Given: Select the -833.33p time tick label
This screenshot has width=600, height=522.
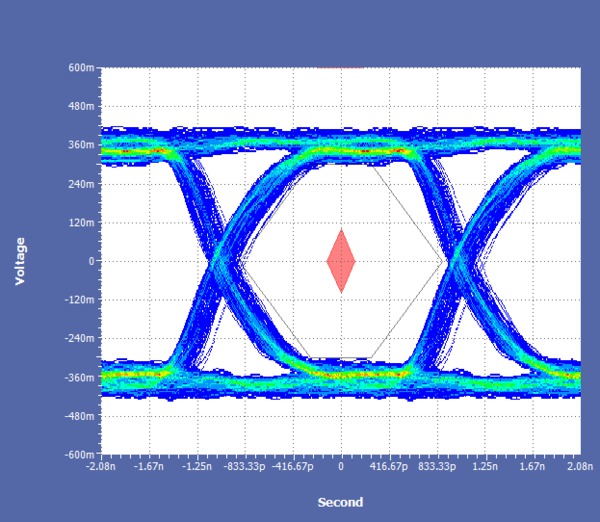Looking at the screenshot, I should tap(243, 466).
